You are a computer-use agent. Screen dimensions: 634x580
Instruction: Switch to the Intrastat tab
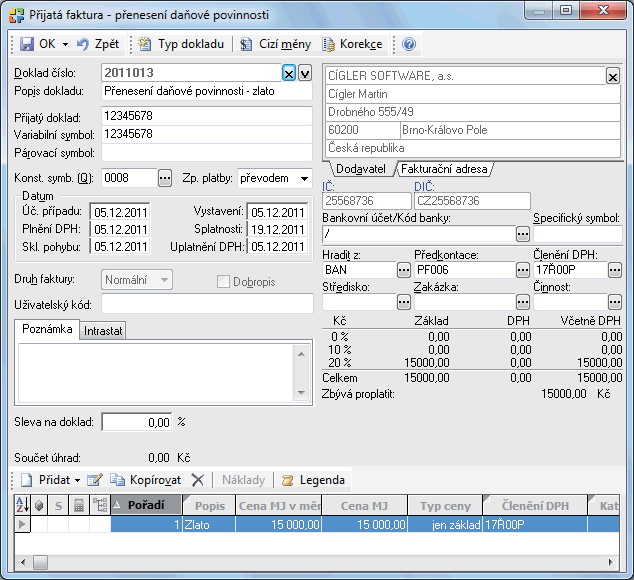point(102,330)
